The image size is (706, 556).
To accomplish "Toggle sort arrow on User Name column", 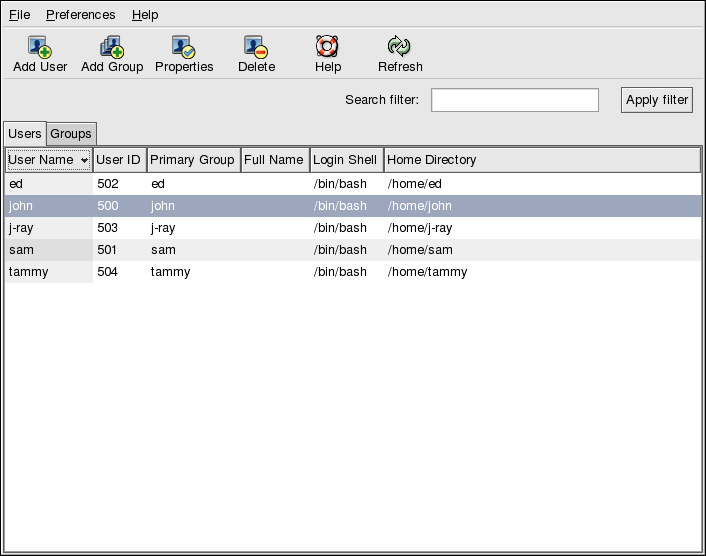I will (x=85, y=160).
